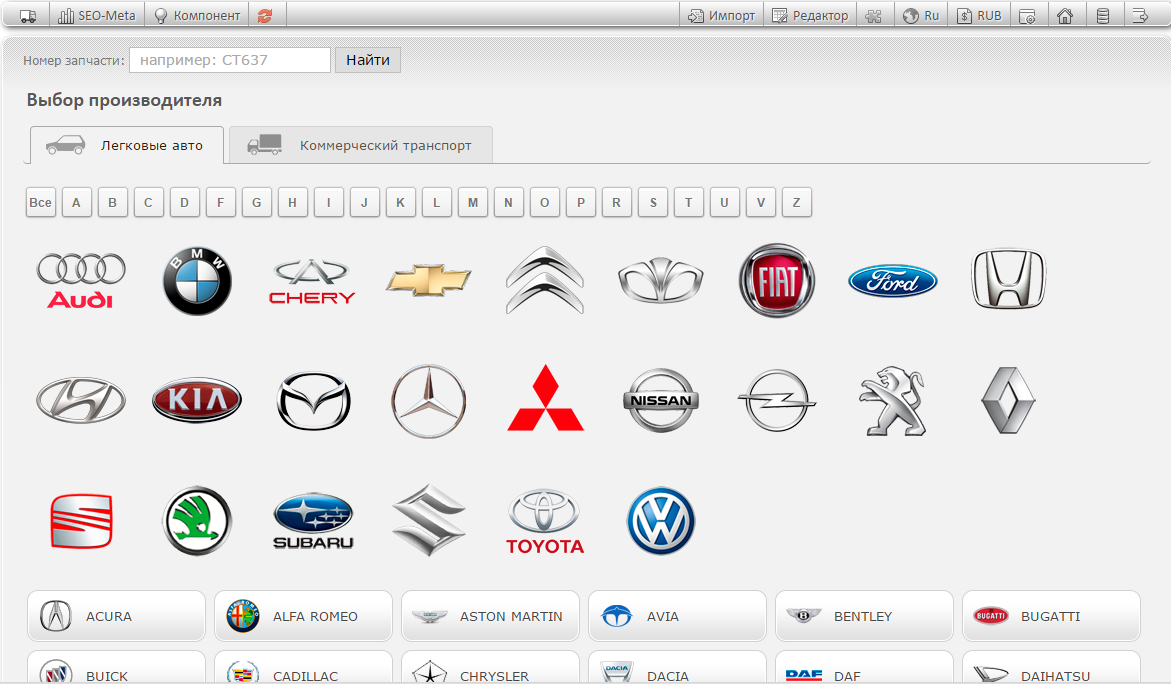Image resolution: width=1171 pixels, height=684 pixels.
Task: Open the Импорт tool
Action: point(721,15)
